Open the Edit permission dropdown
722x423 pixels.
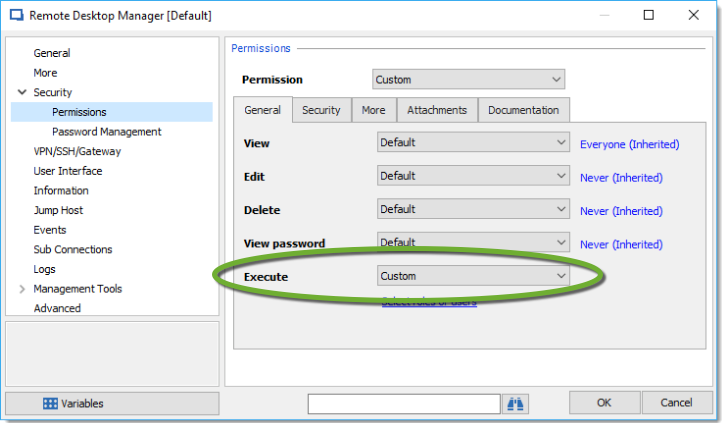coord(473,176)
